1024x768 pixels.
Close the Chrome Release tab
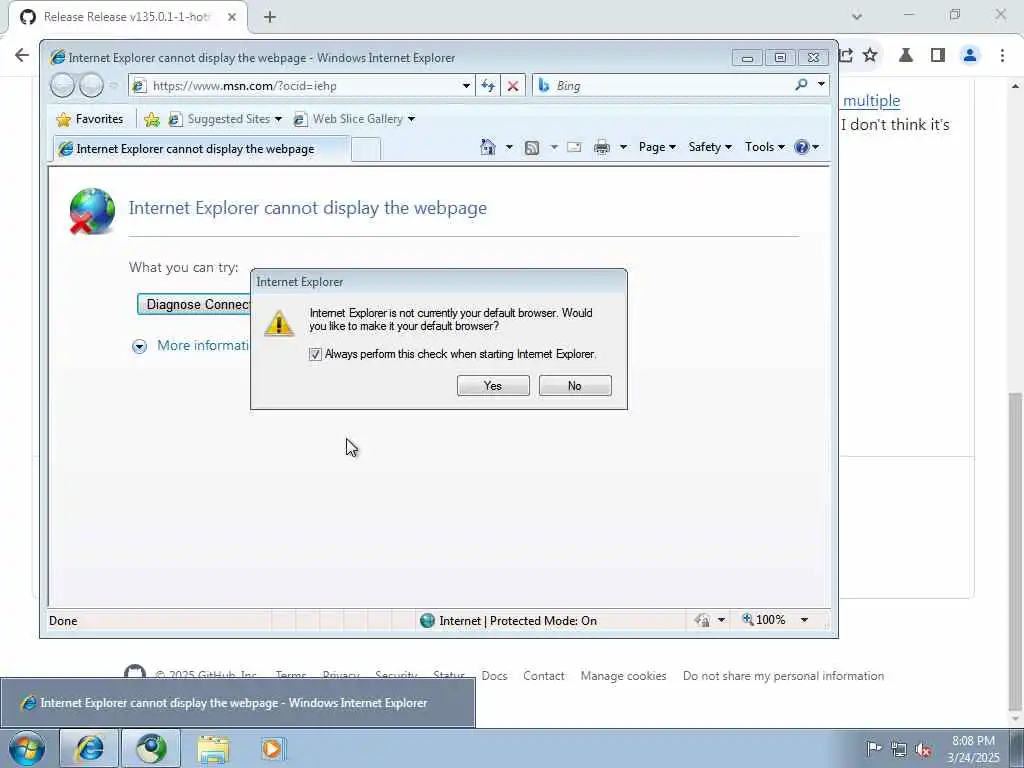pyautogui.click(x=232, y=17)
